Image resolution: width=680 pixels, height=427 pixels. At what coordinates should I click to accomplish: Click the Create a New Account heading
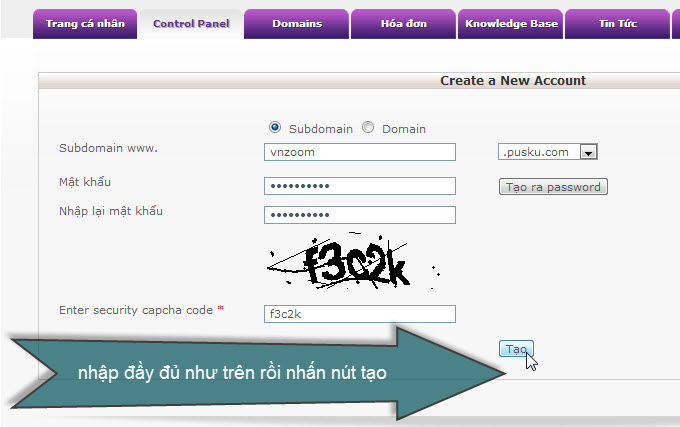[x=513, y=81]
